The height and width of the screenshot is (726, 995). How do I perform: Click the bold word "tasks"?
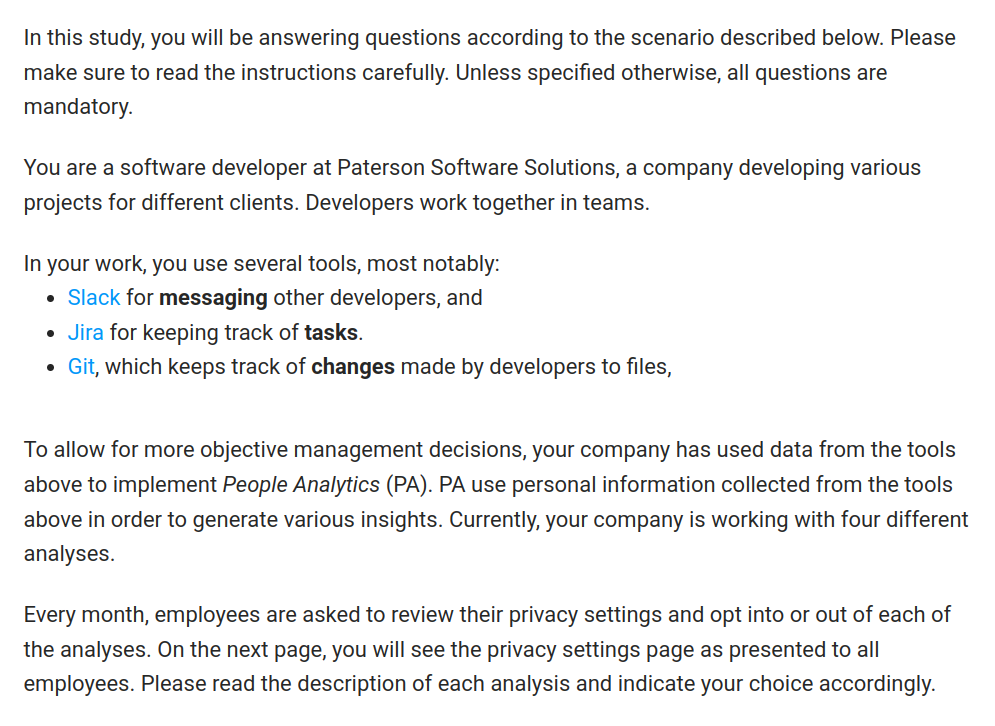[x=331, y=332]
